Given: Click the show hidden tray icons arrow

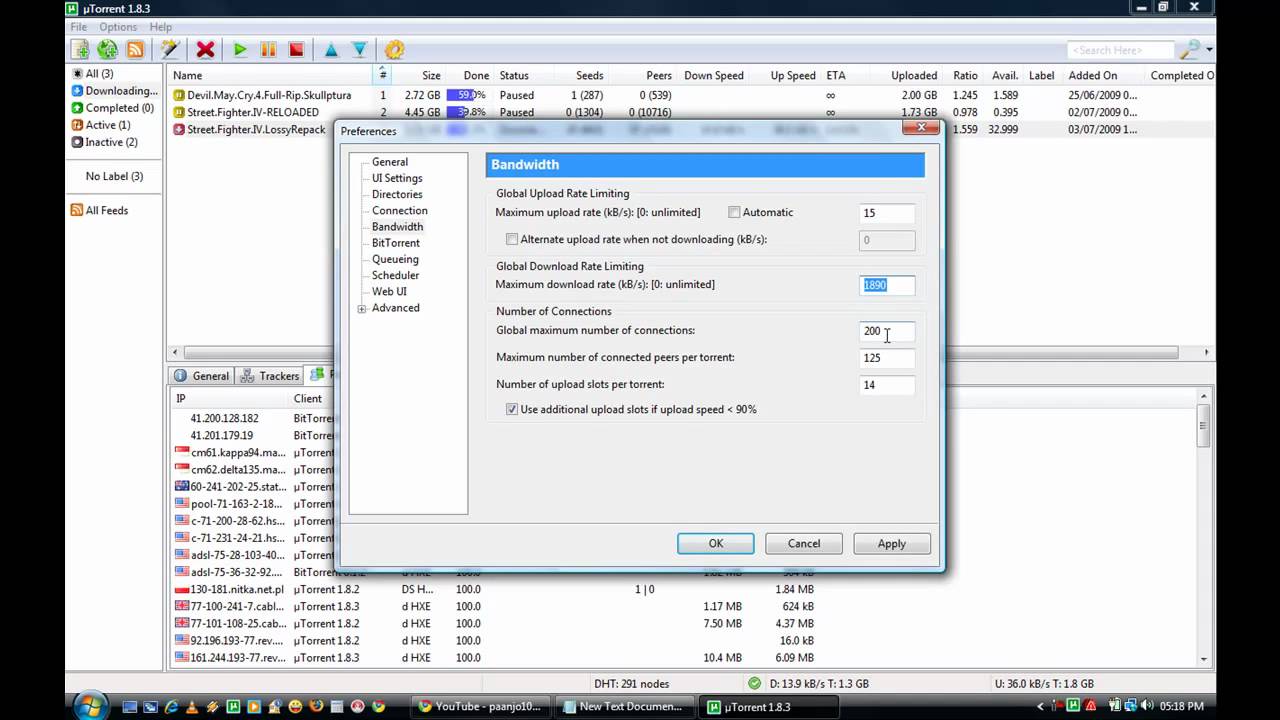Looking at the screenshot, I should click(1040, 706).
